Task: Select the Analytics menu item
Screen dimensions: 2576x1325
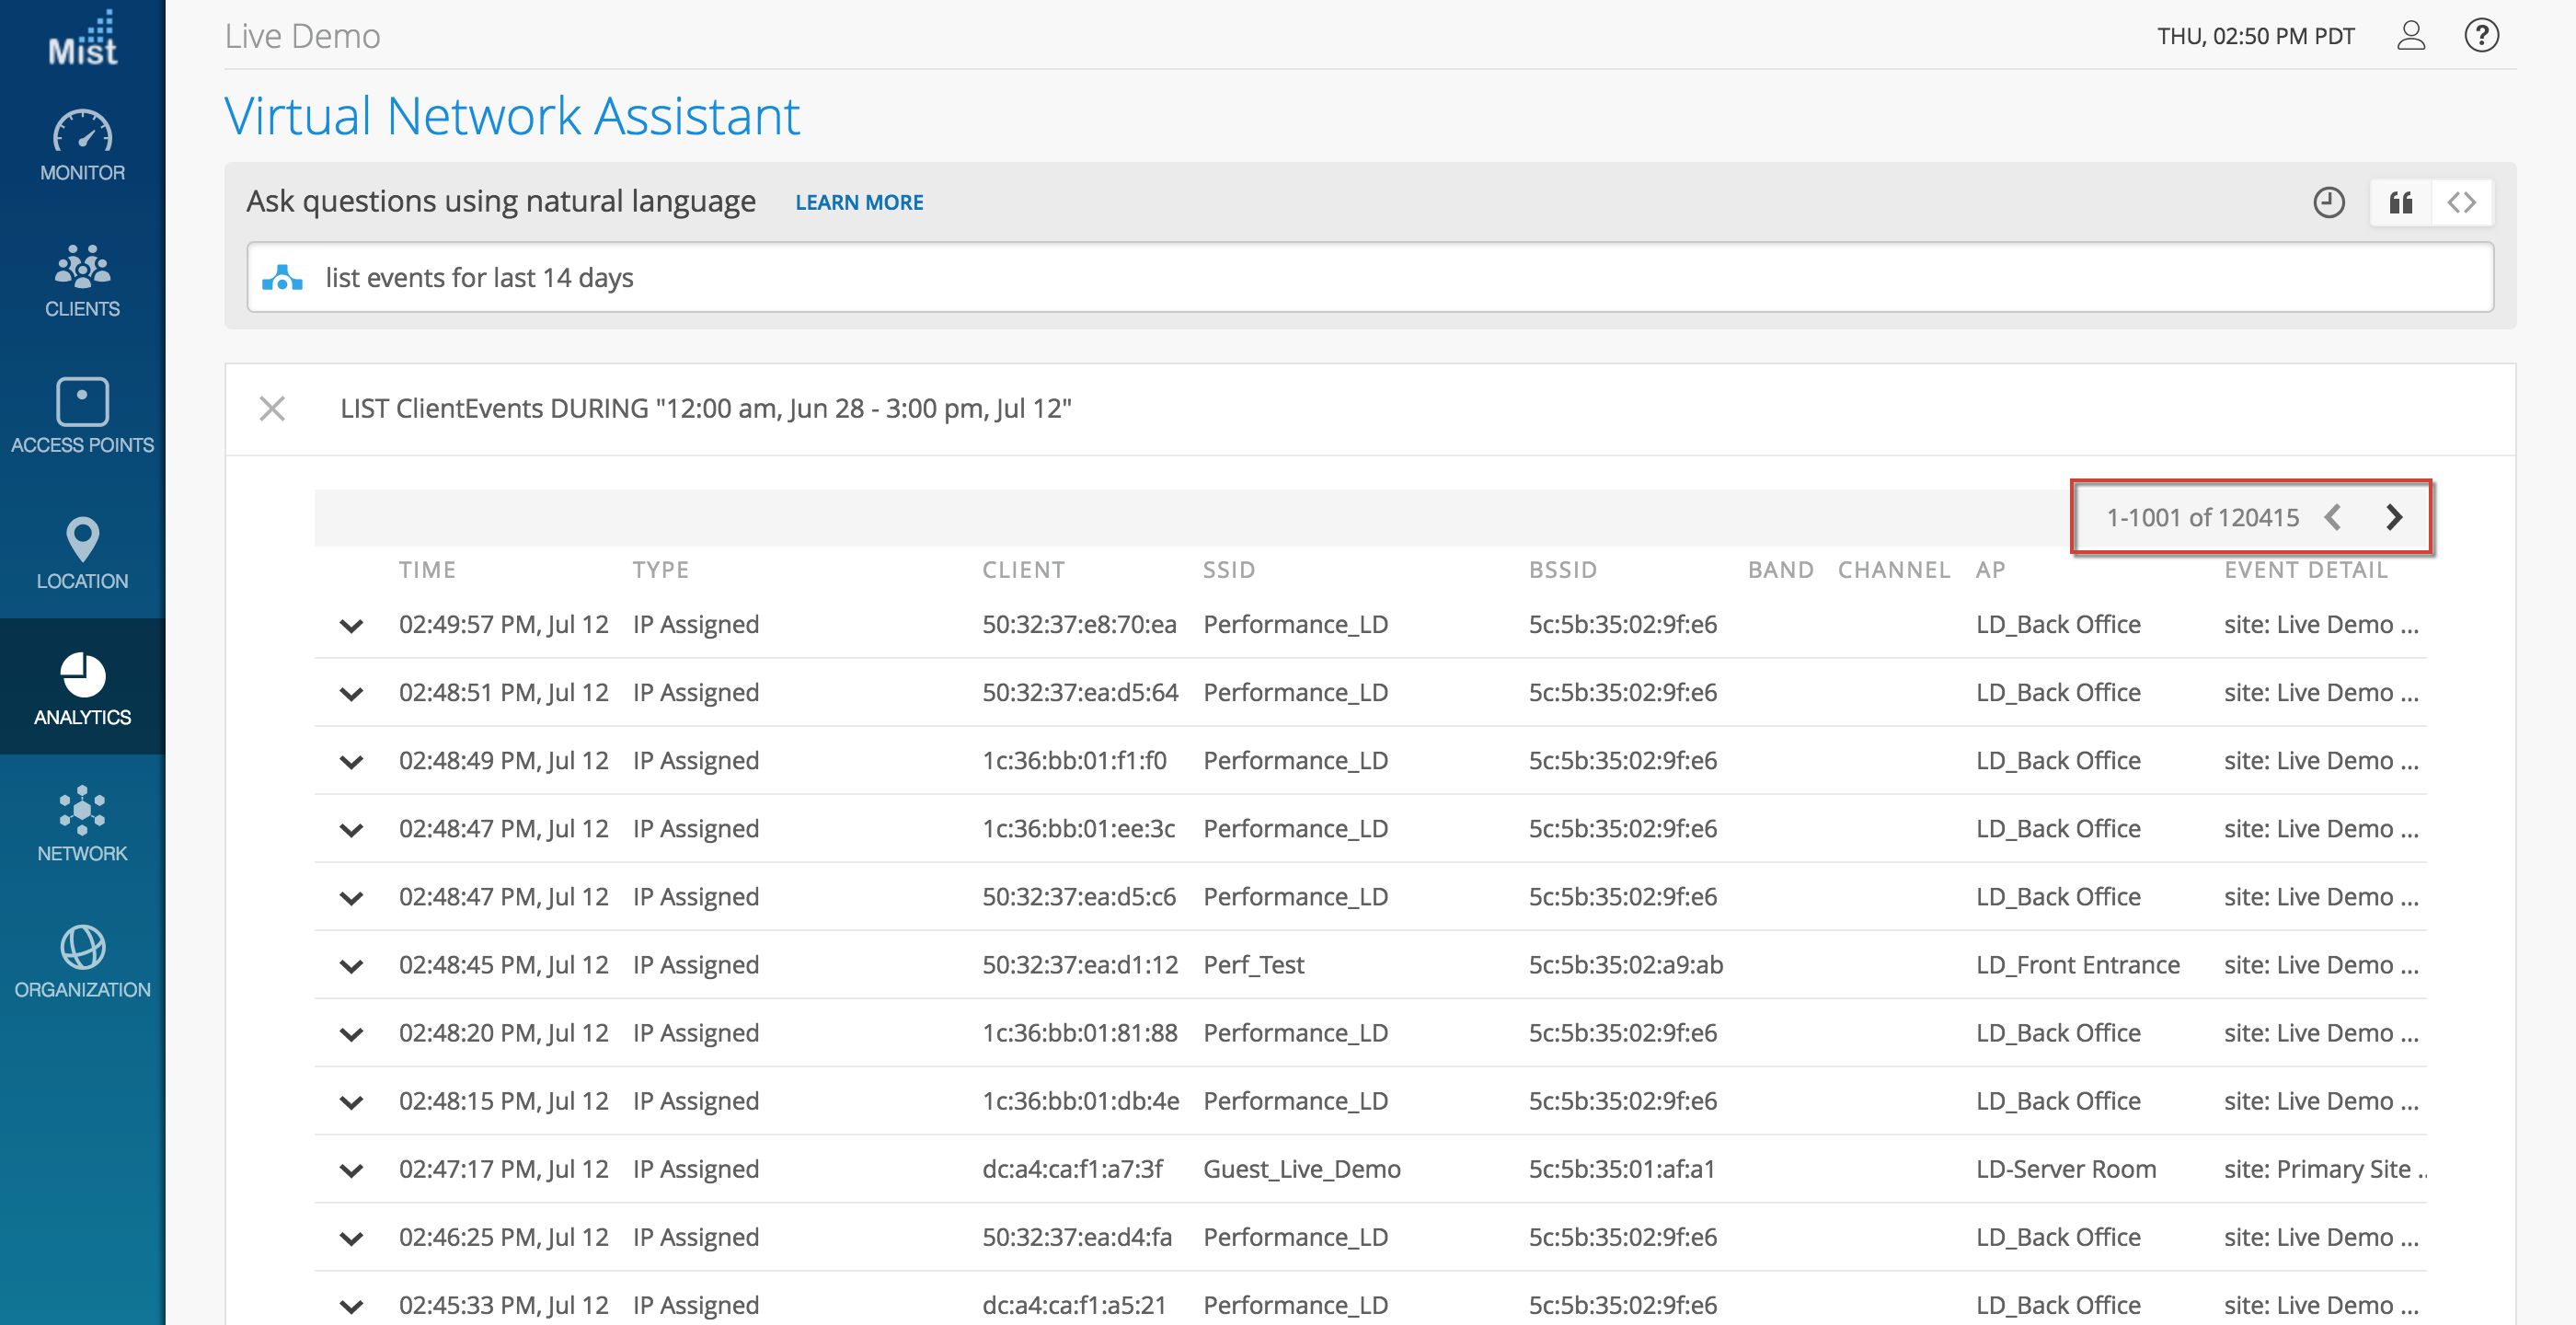Action: tap(82, 688)
